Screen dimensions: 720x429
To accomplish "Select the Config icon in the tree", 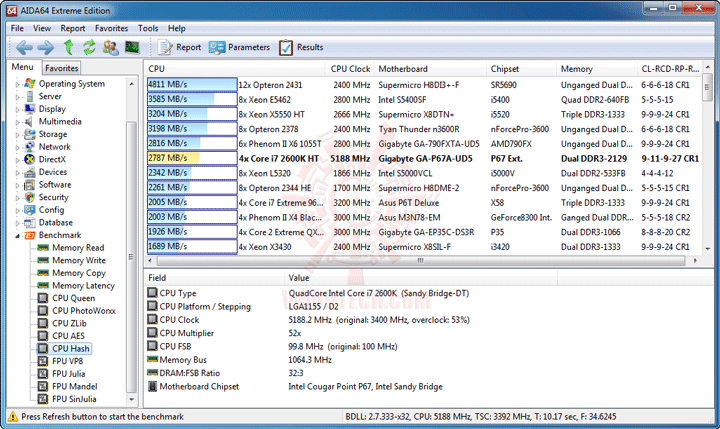I will (x=29, y=210).
